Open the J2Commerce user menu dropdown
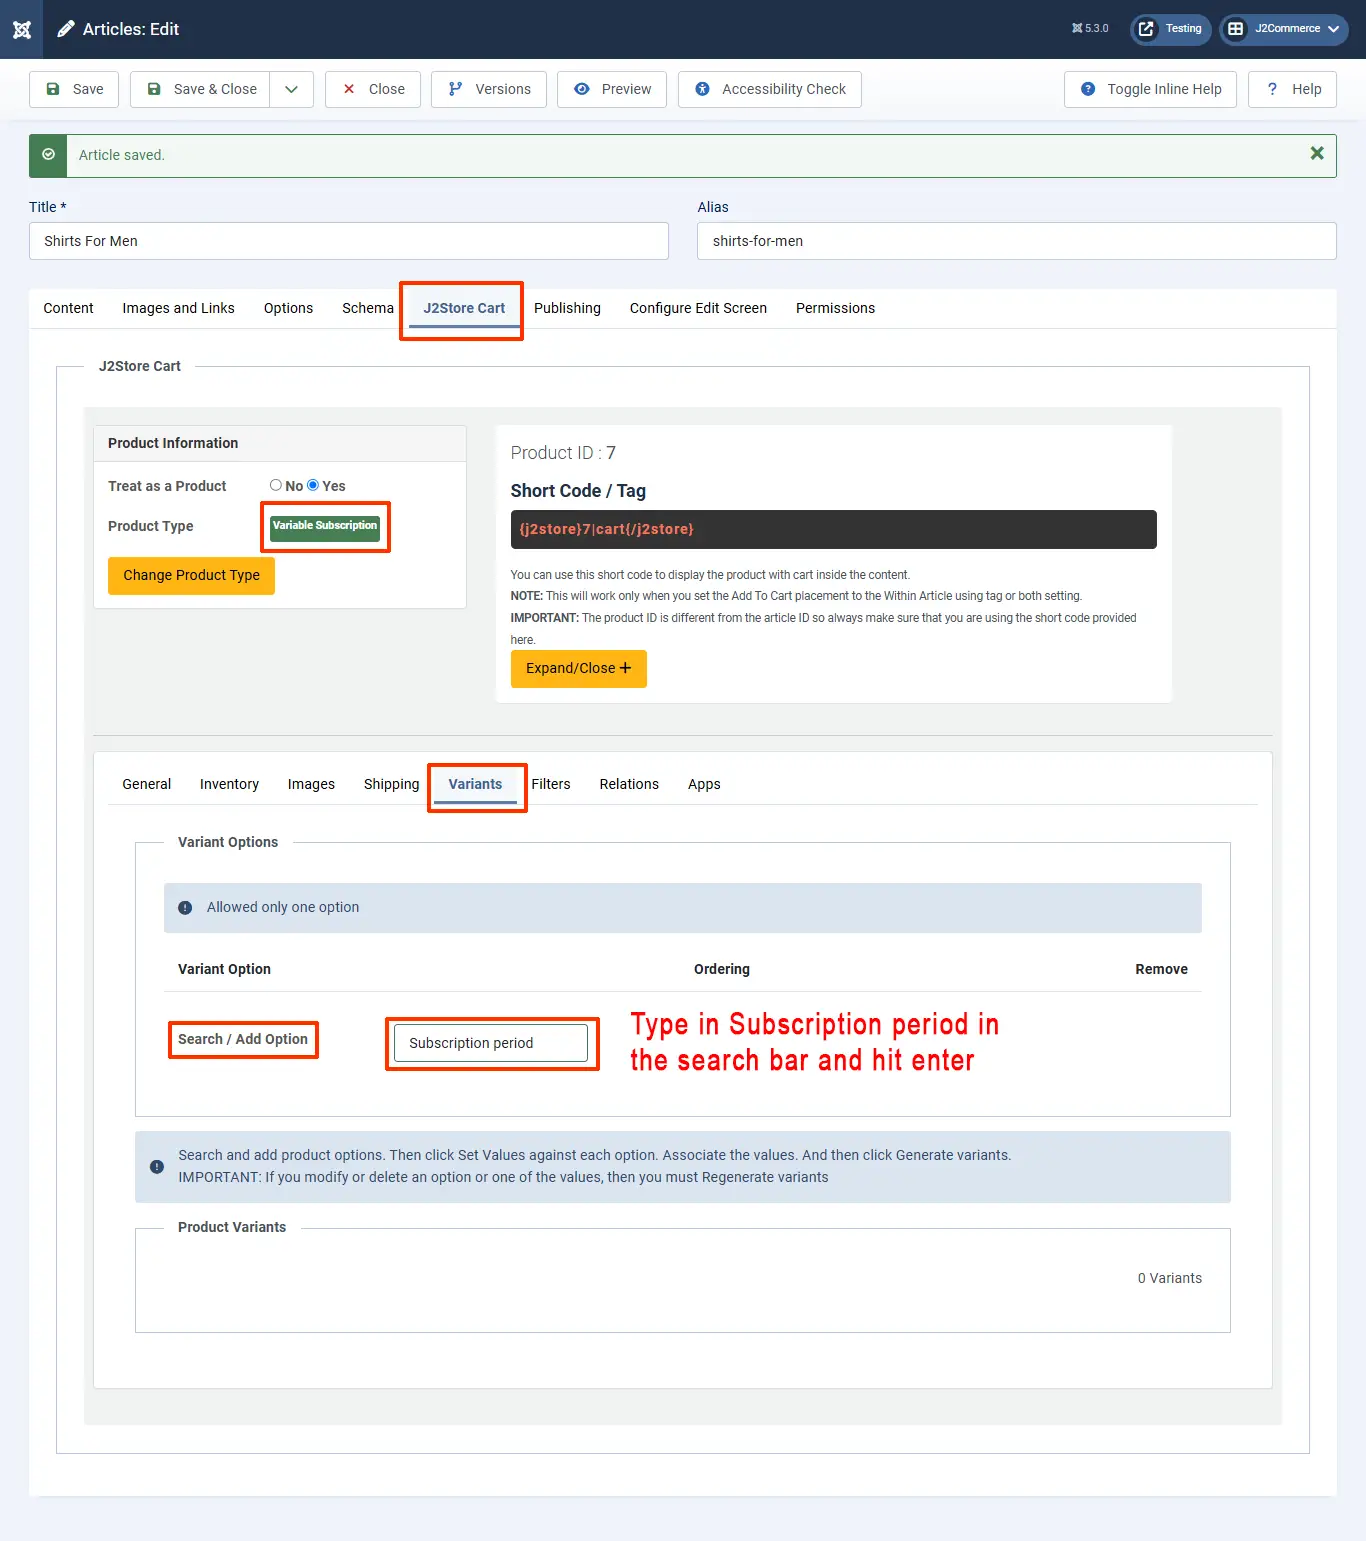The width and height of the screenshot is (1366, 1541). tap(1284, 29)
